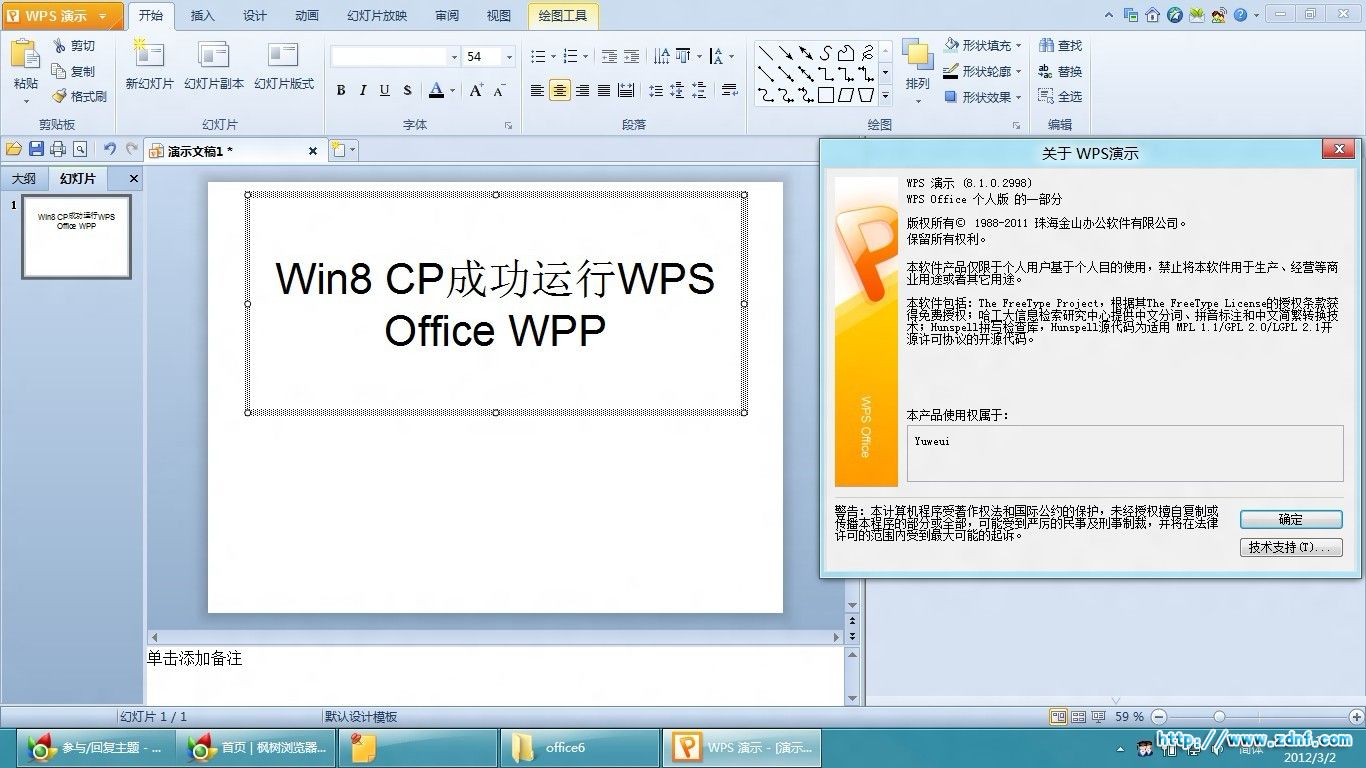Click 技术支持(T)... in About dialog
This screenshot has height=768, width=1366.
pyautogui.click(x=1291, y=548)
